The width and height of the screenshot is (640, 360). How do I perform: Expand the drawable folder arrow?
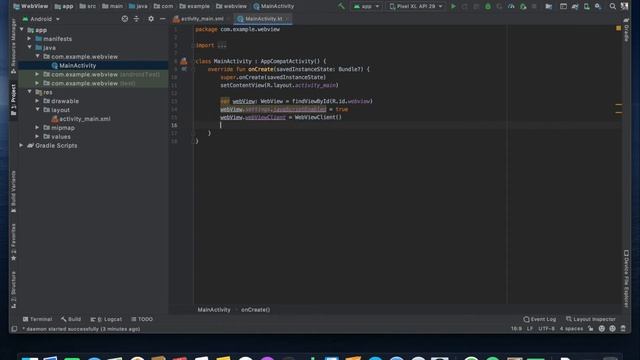(37, 101)
